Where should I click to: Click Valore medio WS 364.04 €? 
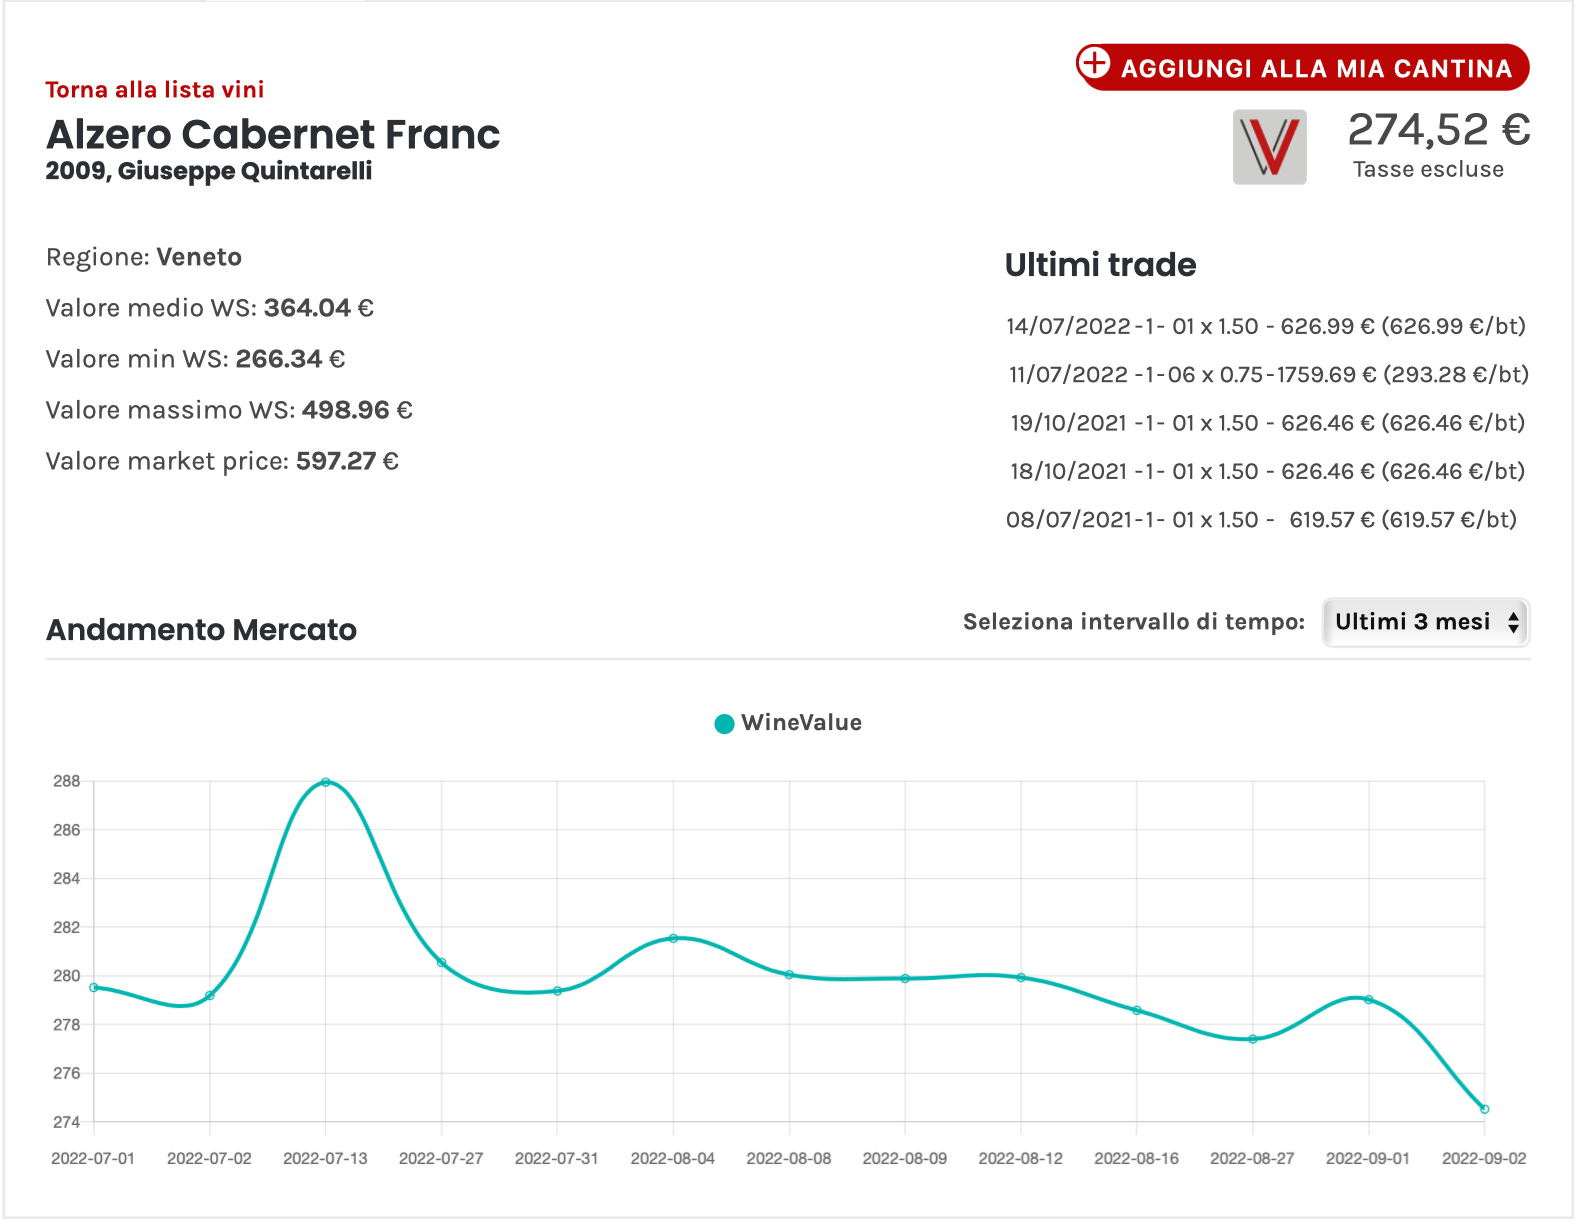(210, 308)
